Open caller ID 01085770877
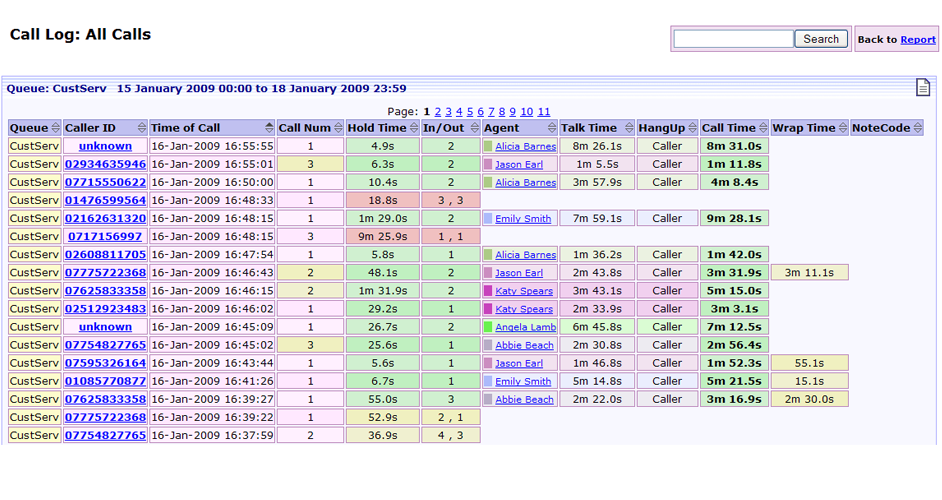This screenshot has width=942, height=500. pos(105,381)
